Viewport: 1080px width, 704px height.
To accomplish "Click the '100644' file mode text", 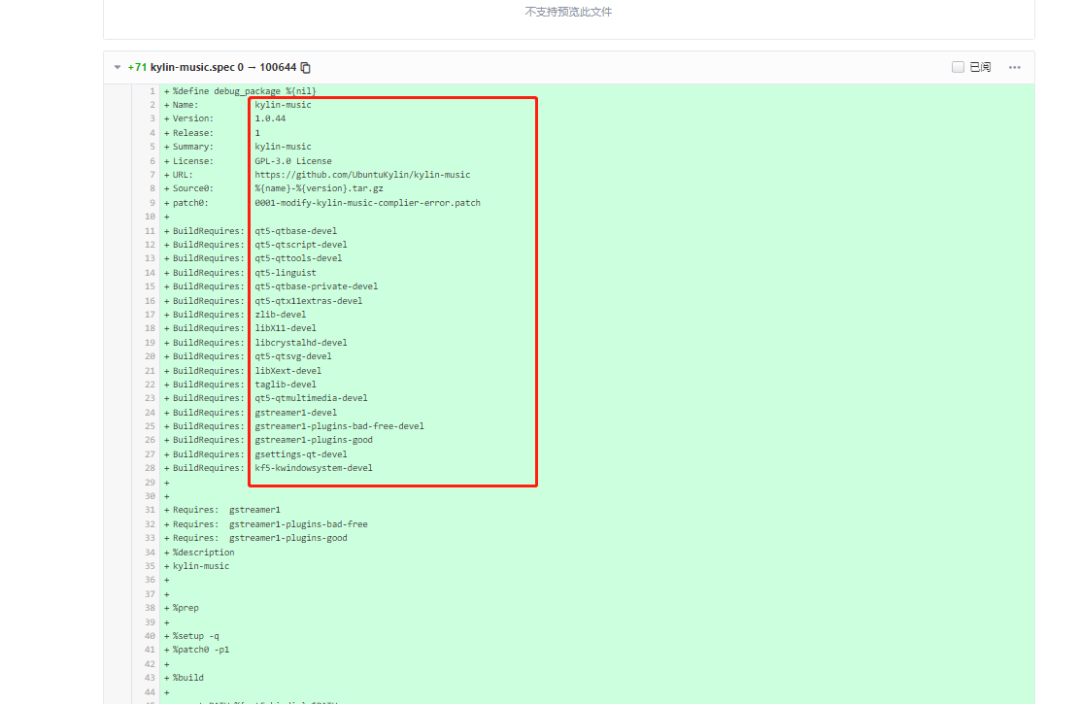I will click(x=278, y=68).
